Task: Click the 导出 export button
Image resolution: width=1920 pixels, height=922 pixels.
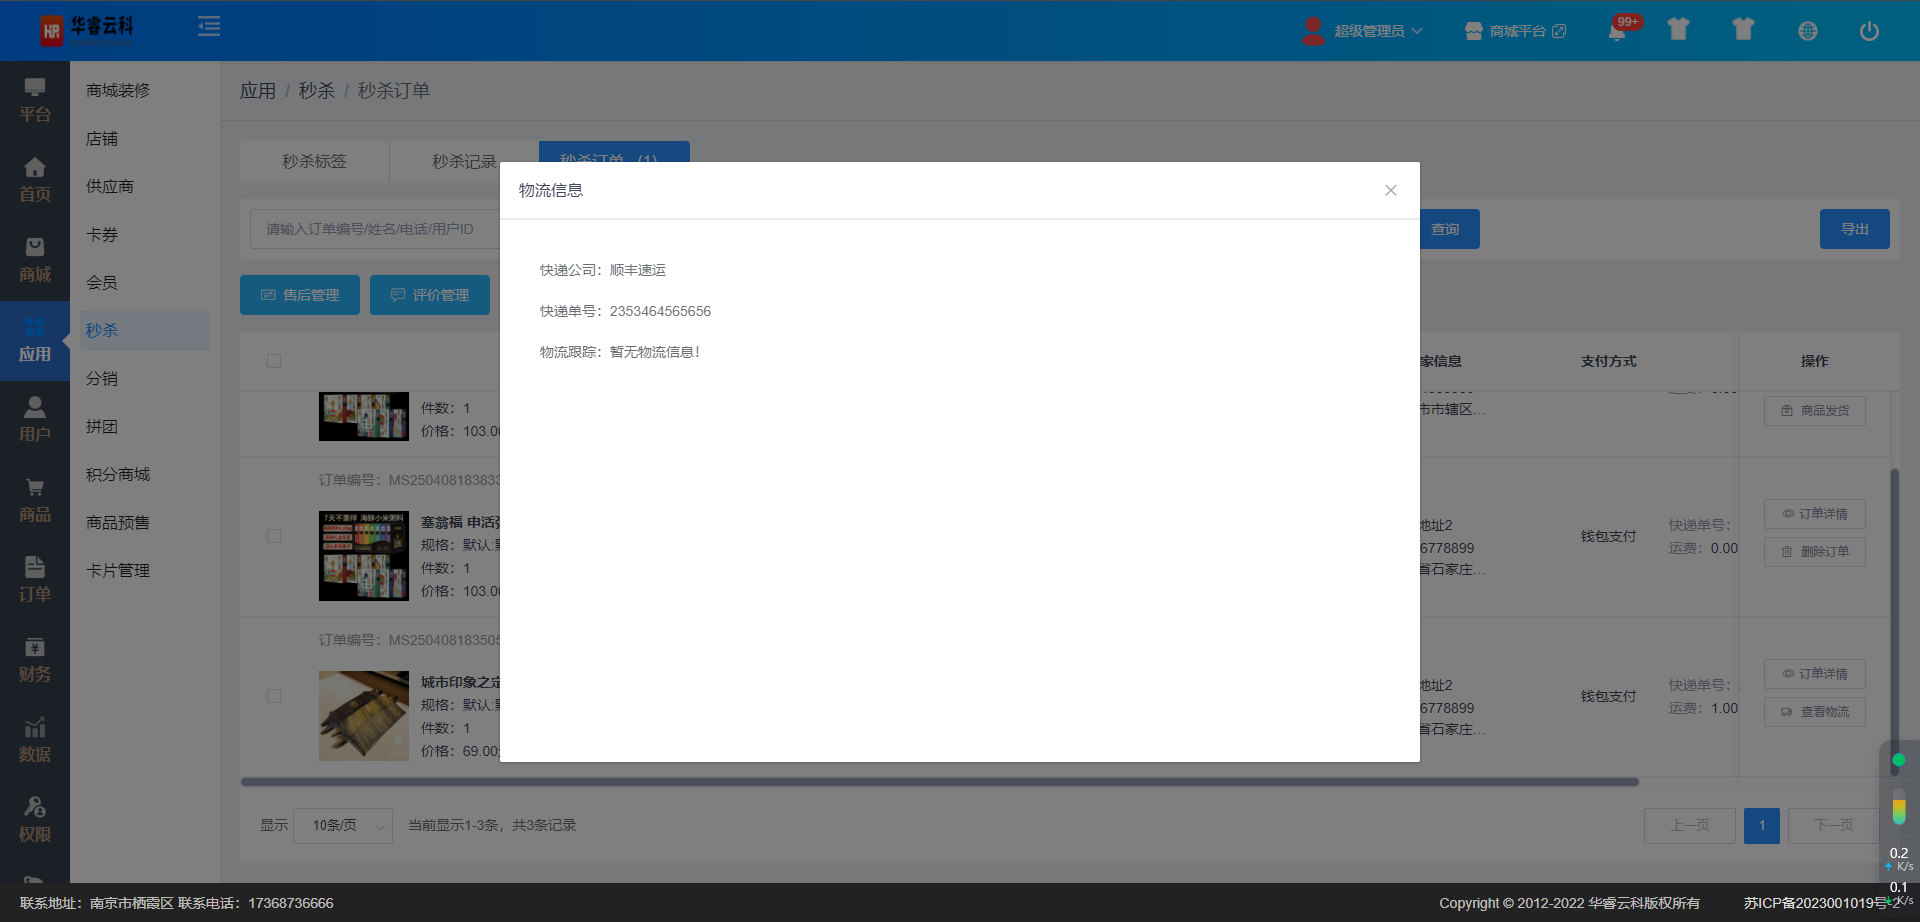Action: 1854,229
